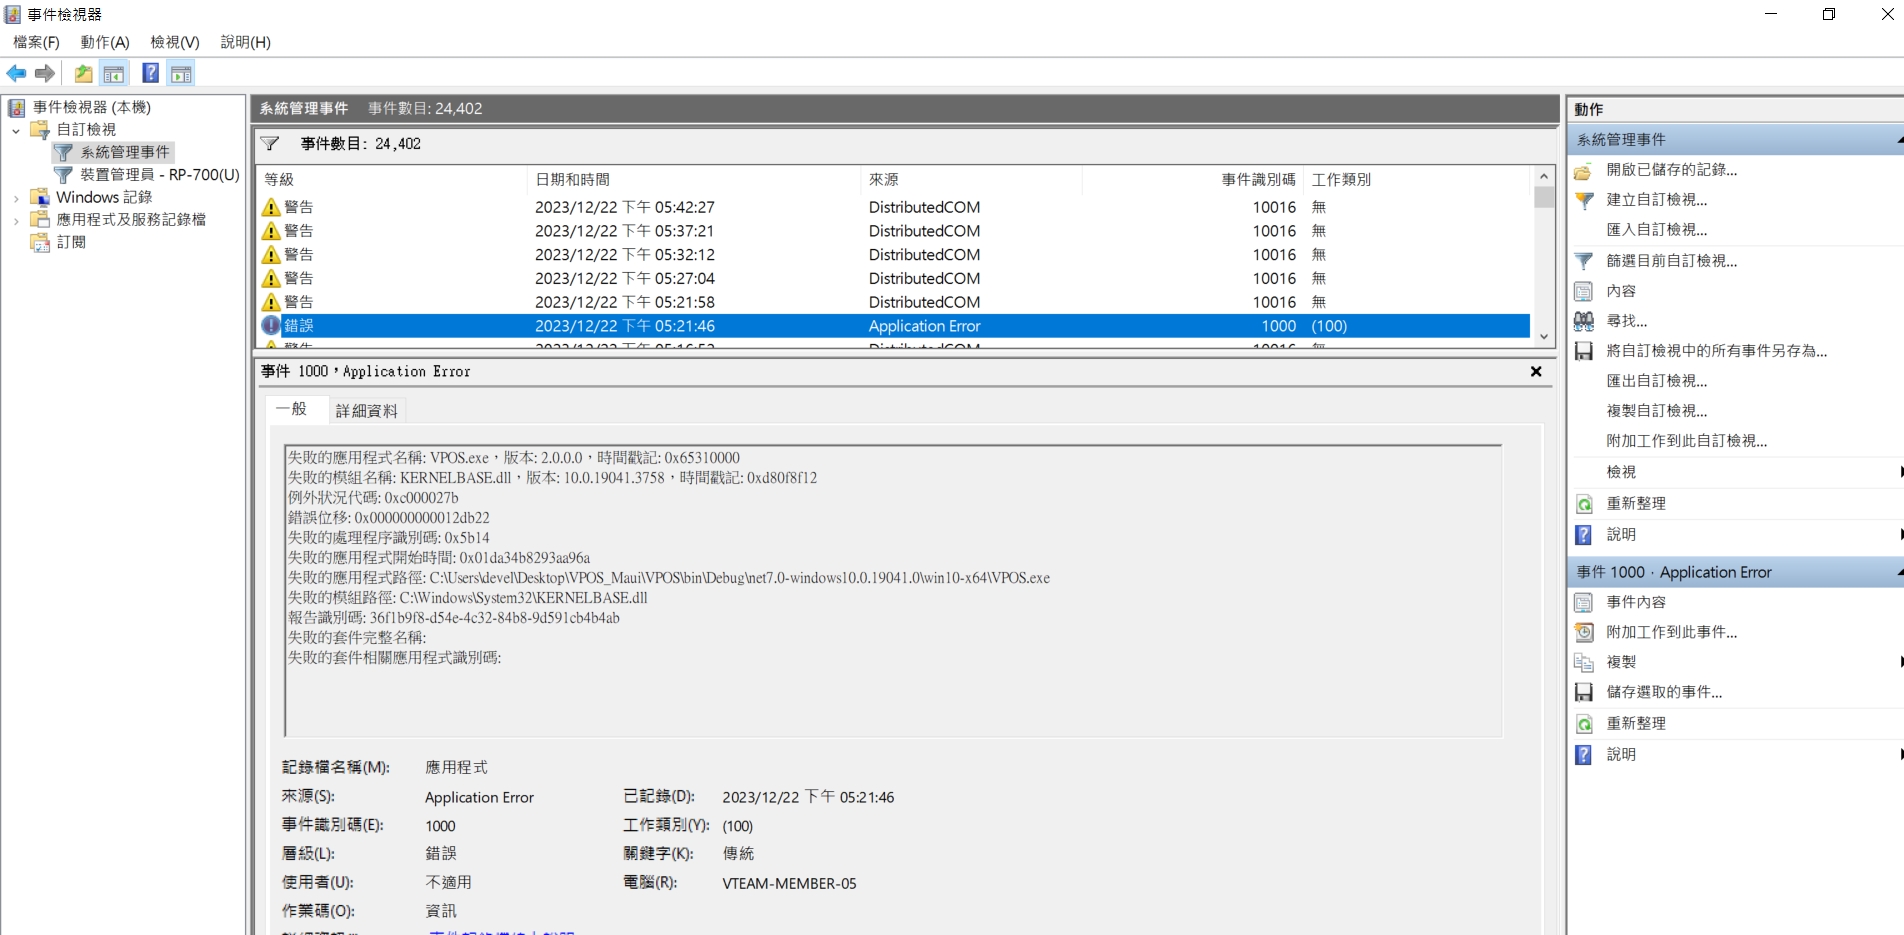Click the event list scrollbar down arrow

point(1544,337)
